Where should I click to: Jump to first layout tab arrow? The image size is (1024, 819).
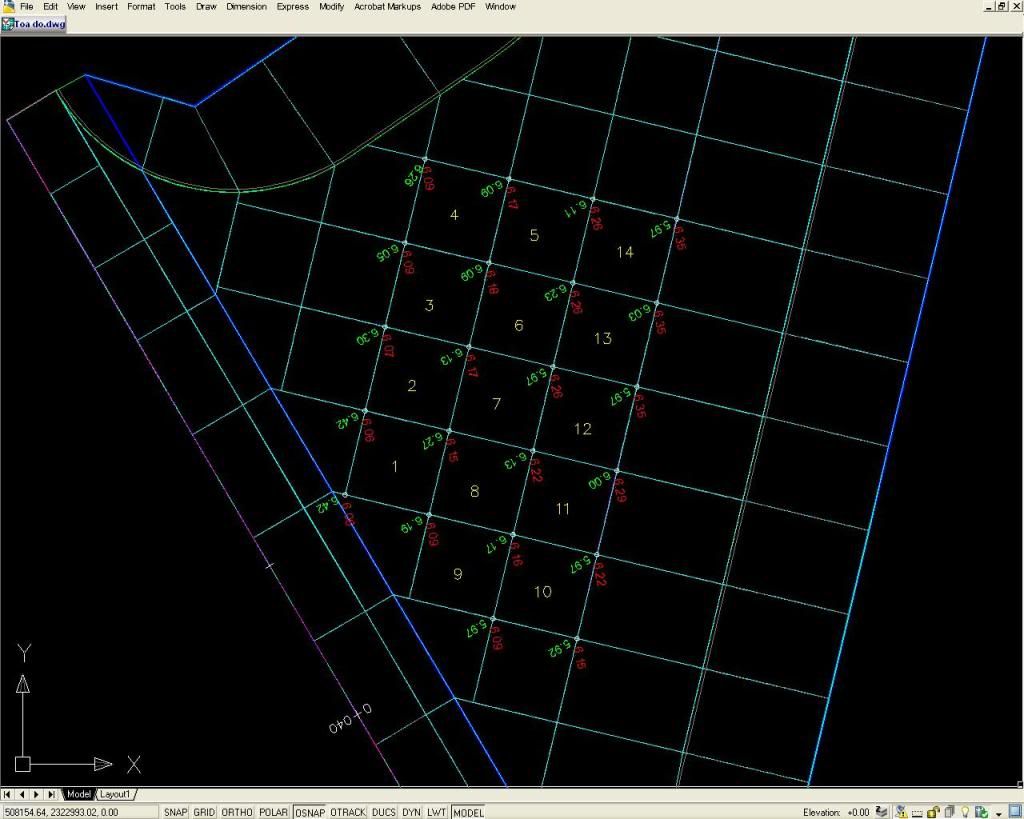coord(7,794)
